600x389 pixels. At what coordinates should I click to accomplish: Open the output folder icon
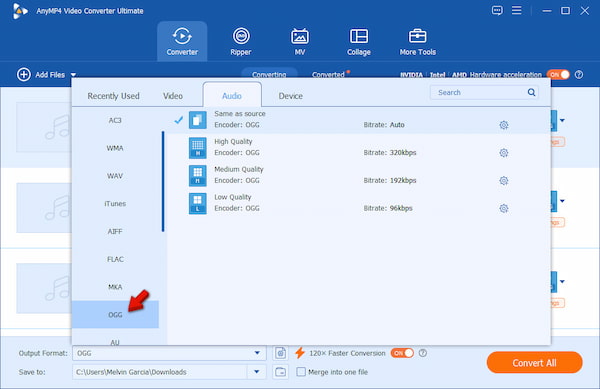[x=280, y=372]
